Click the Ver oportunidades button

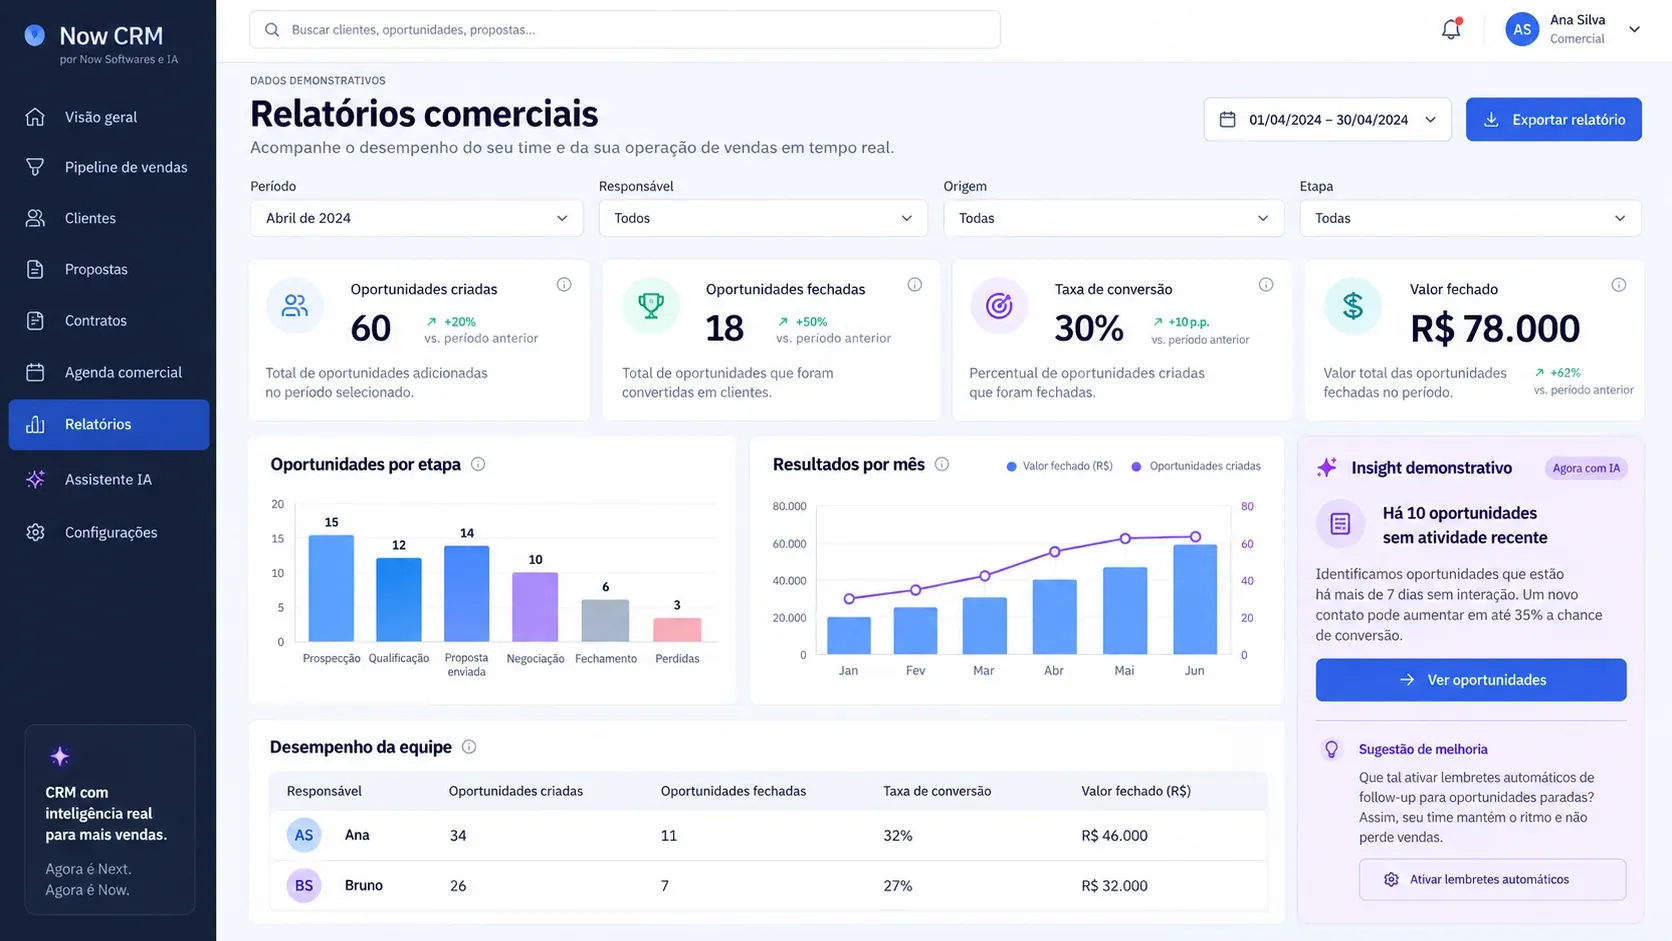(1470, 680)
